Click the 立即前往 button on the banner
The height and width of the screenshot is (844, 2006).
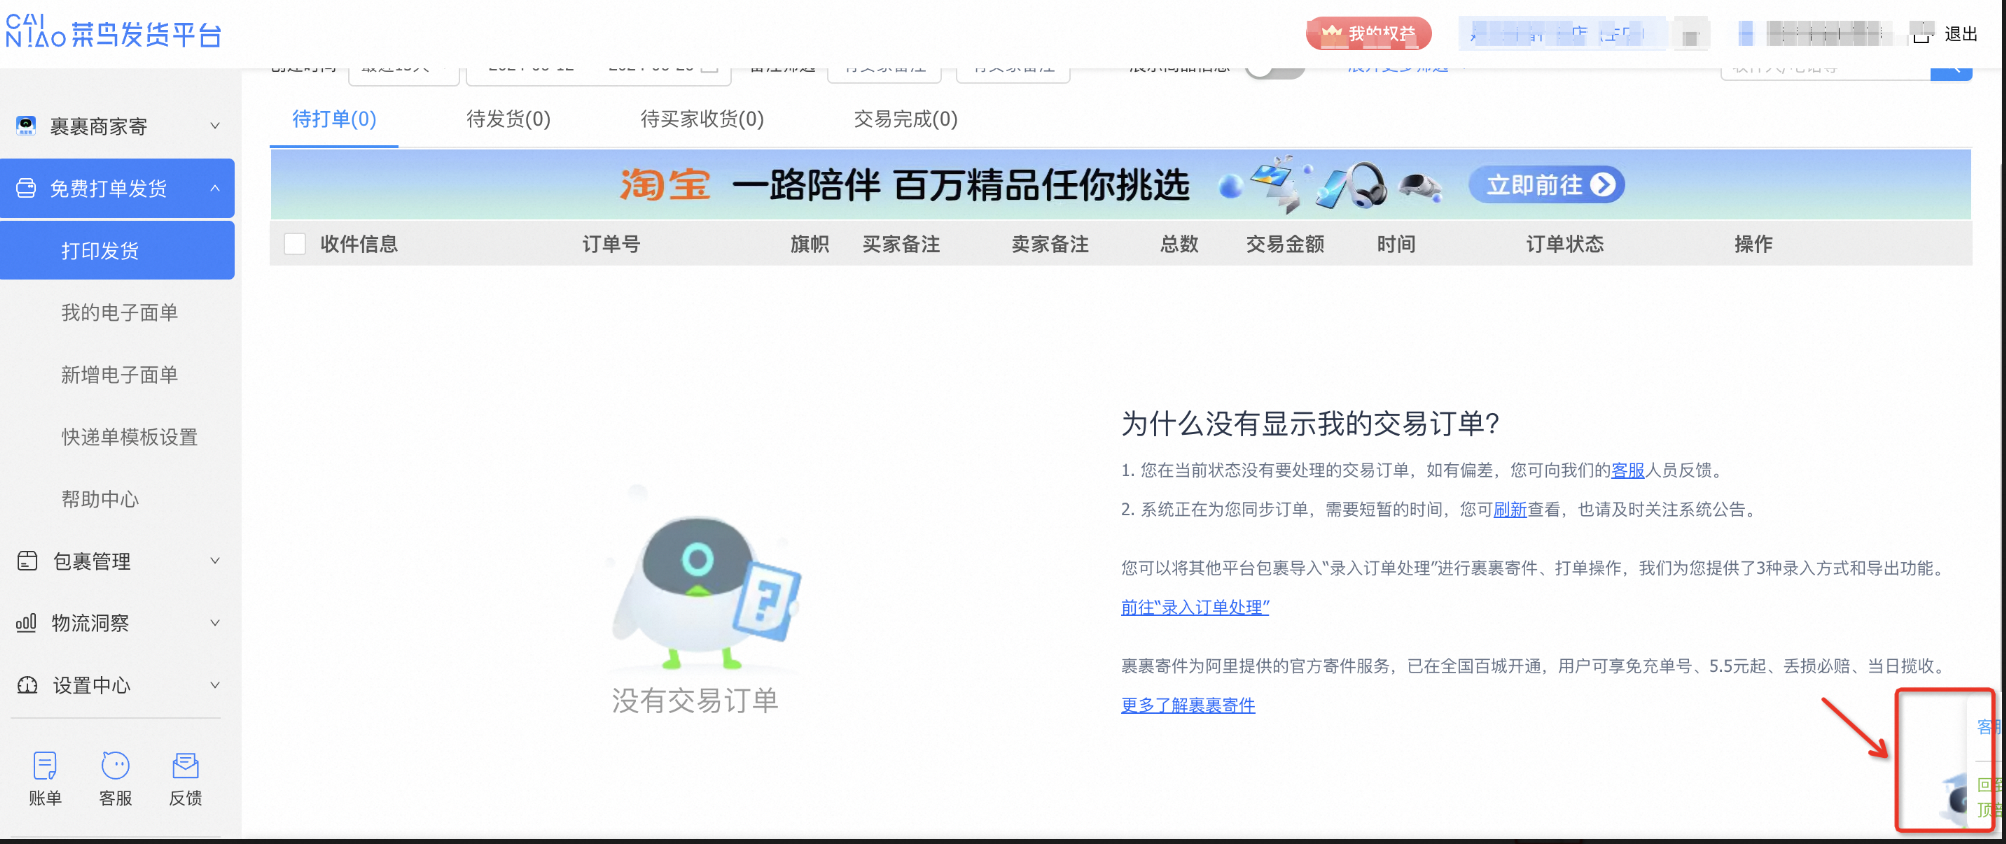[x=1546, y=185]
